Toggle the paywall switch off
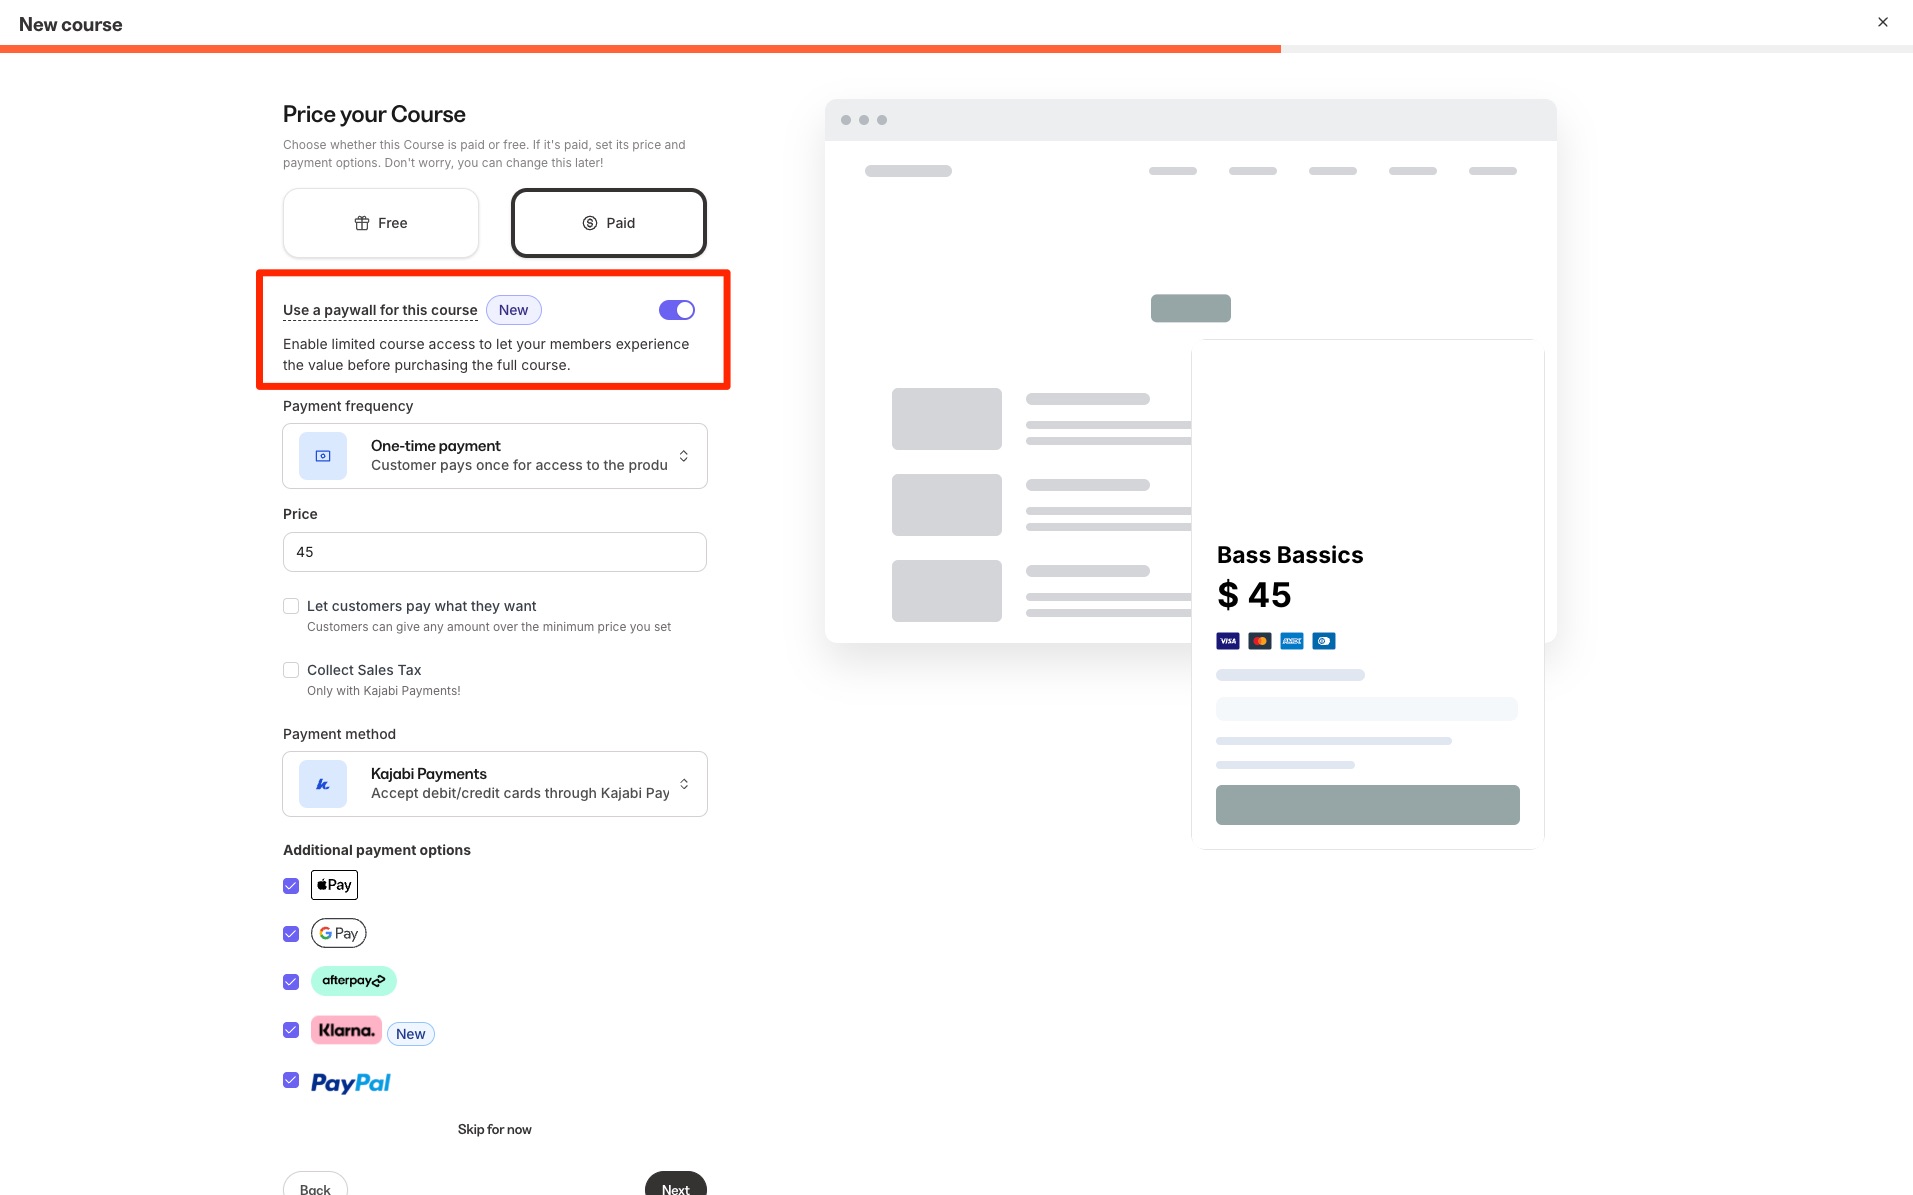 tap(677, 310)
